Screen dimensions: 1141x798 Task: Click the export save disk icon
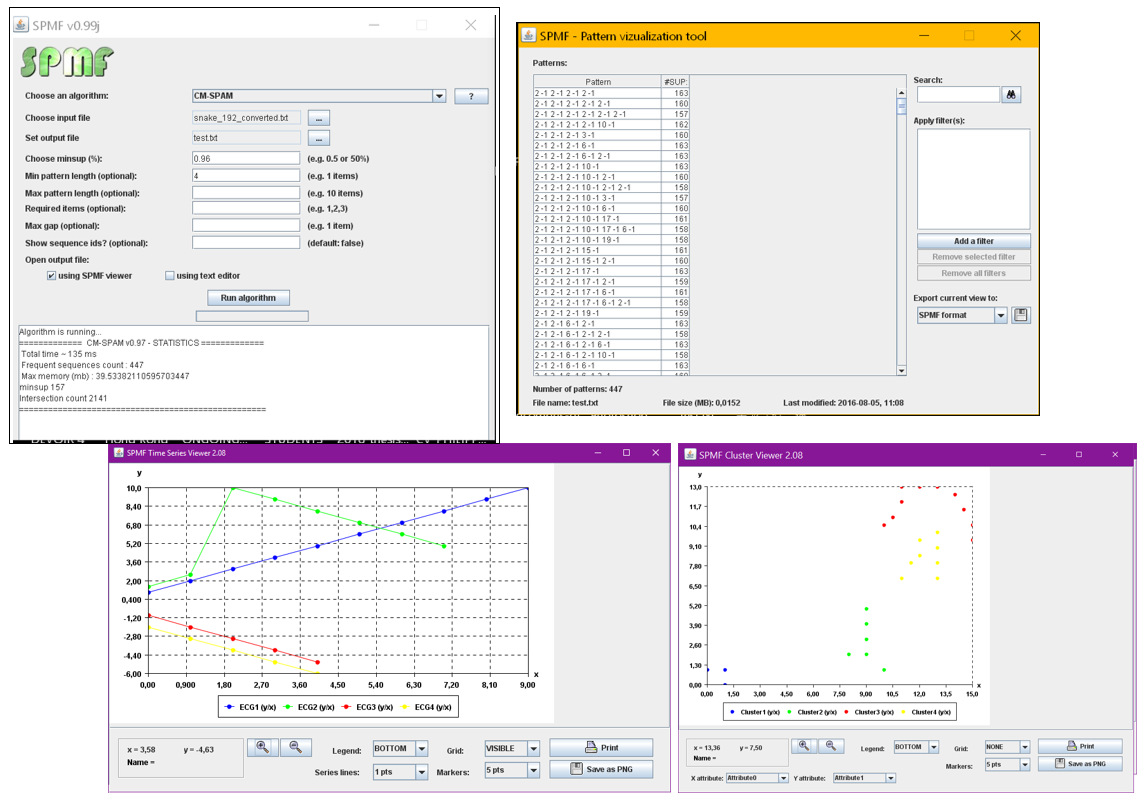click(x=1021, y=315)
